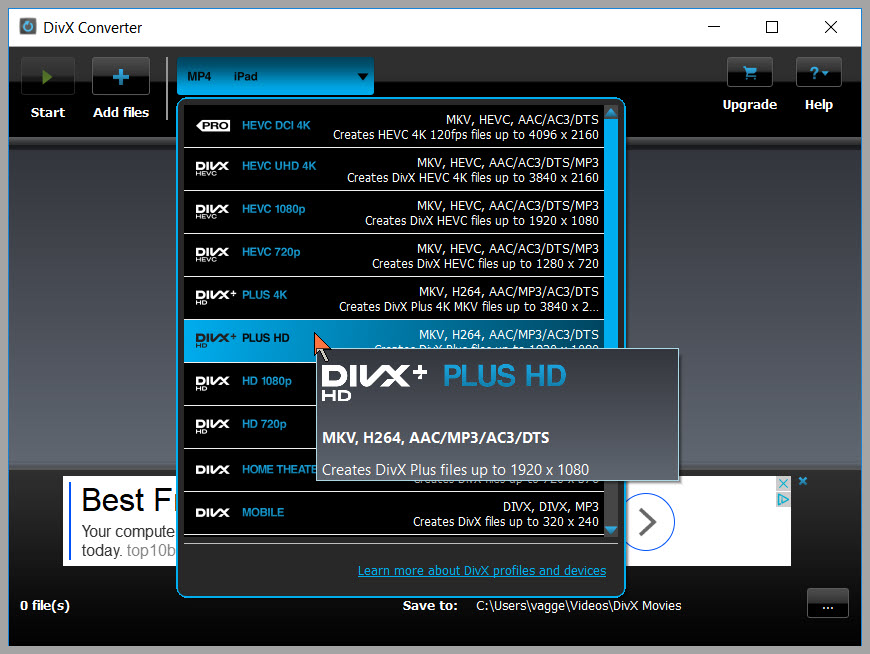Click the Add files plus icon
Image resolution: width=870 pixels, height=654 pixels.
pyautogui.click(x=120, y=77)
